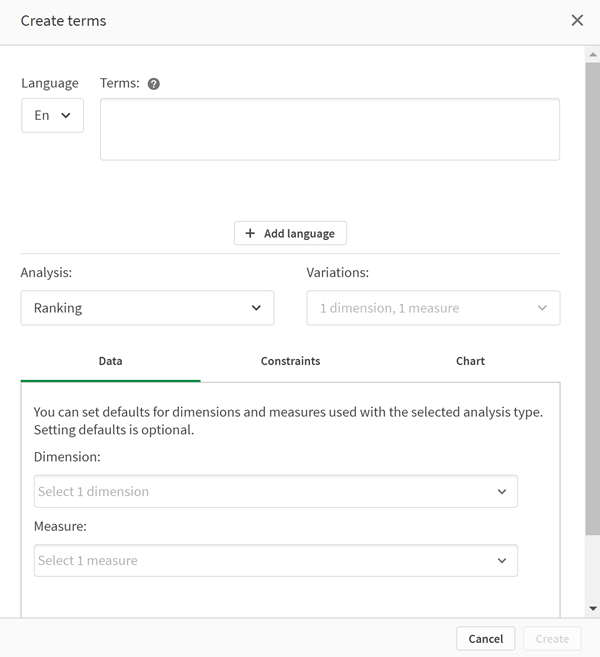Click the help icon beside Terms
The height and width of the screenshot is (657, 600).
pyautogui.click(x=154, y=84)
